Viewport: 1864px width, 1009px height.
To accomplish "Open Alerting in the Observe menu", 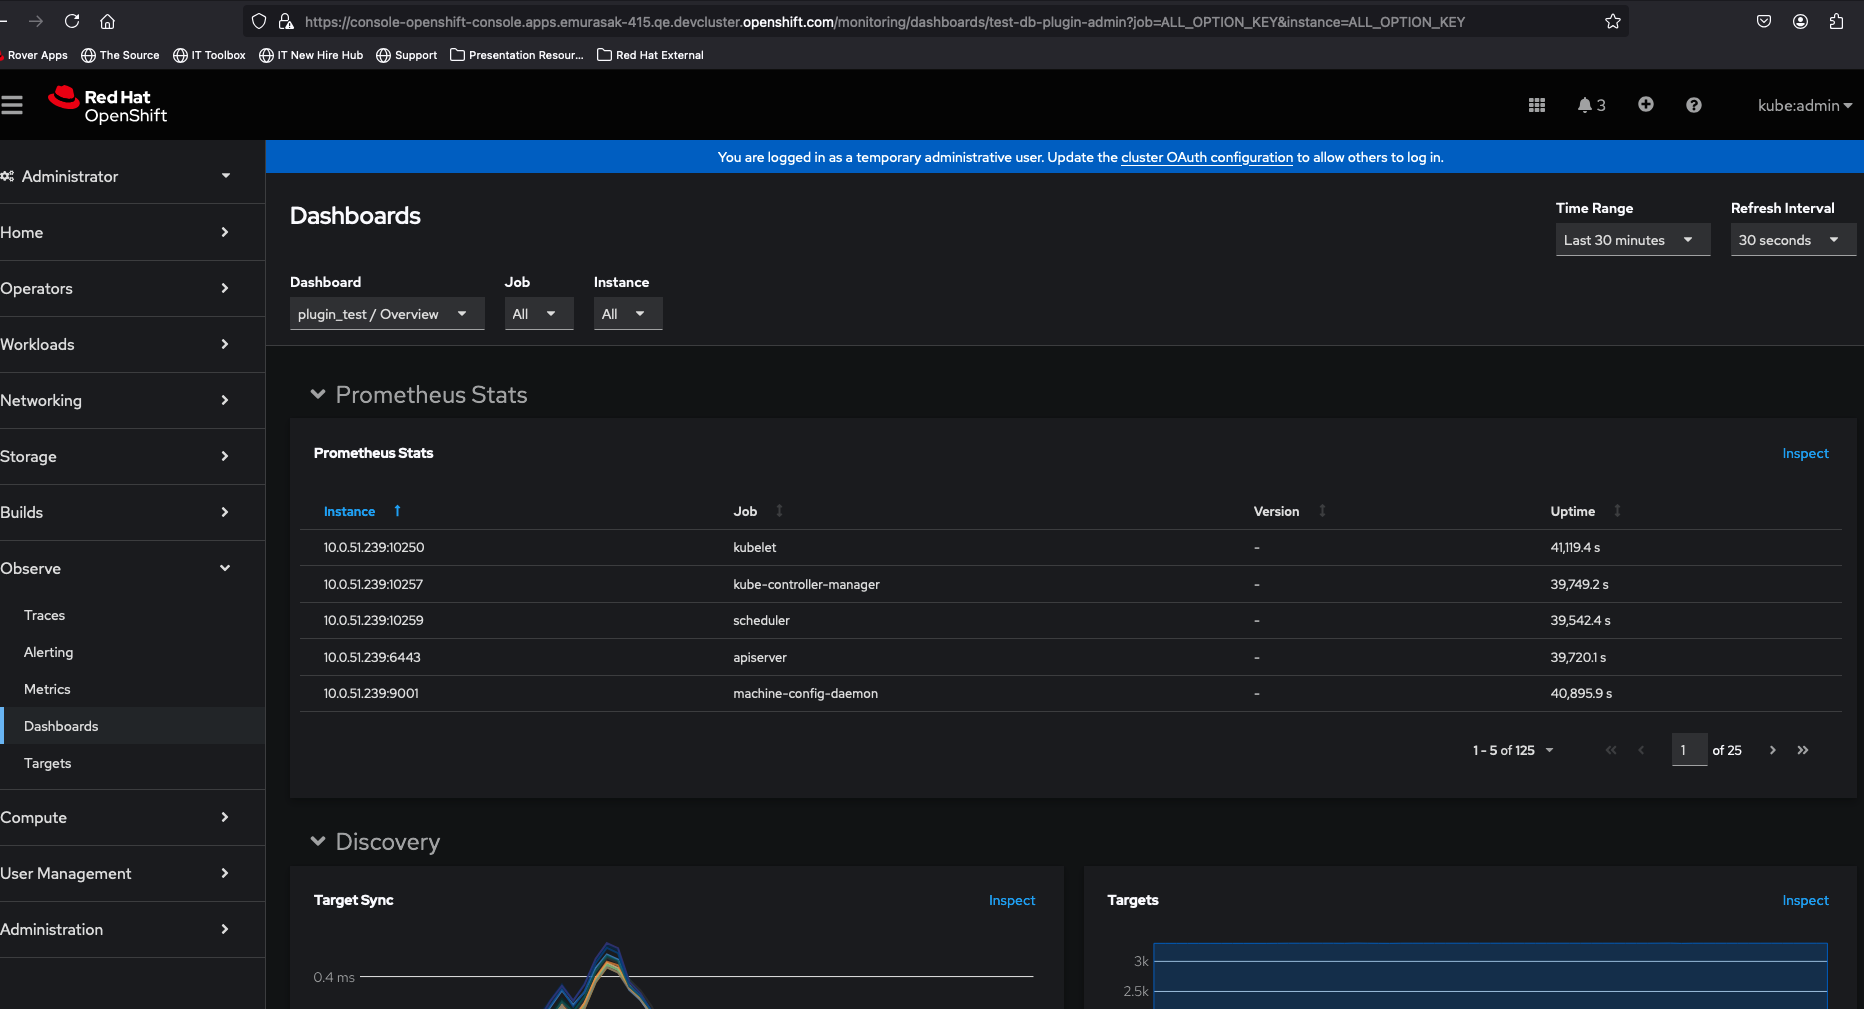I will pyautogui.click(x=49, y=652).
